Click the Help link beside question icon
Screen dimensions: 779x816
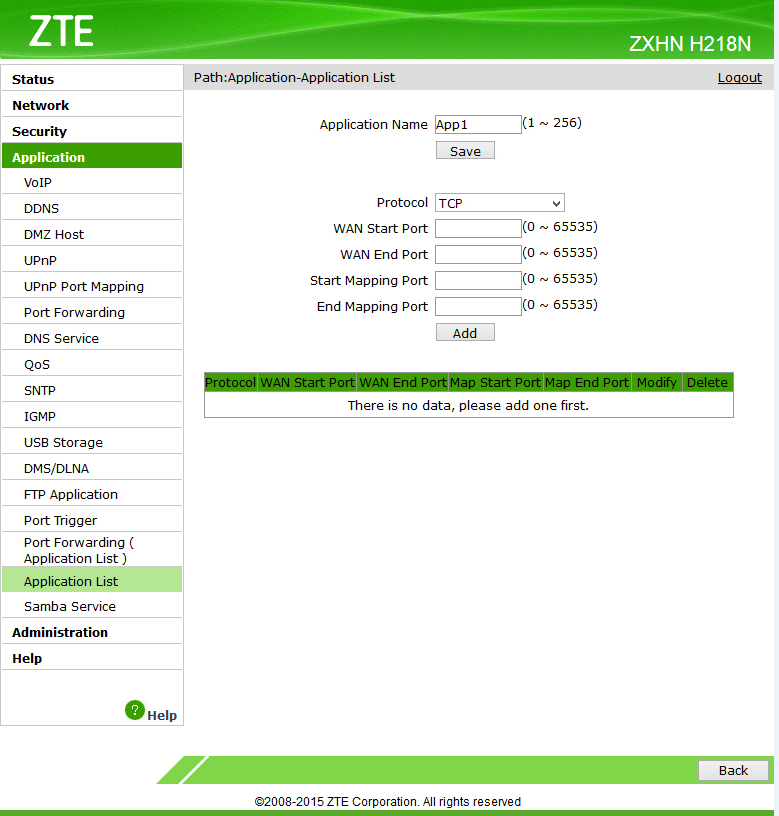pos(162,715)
